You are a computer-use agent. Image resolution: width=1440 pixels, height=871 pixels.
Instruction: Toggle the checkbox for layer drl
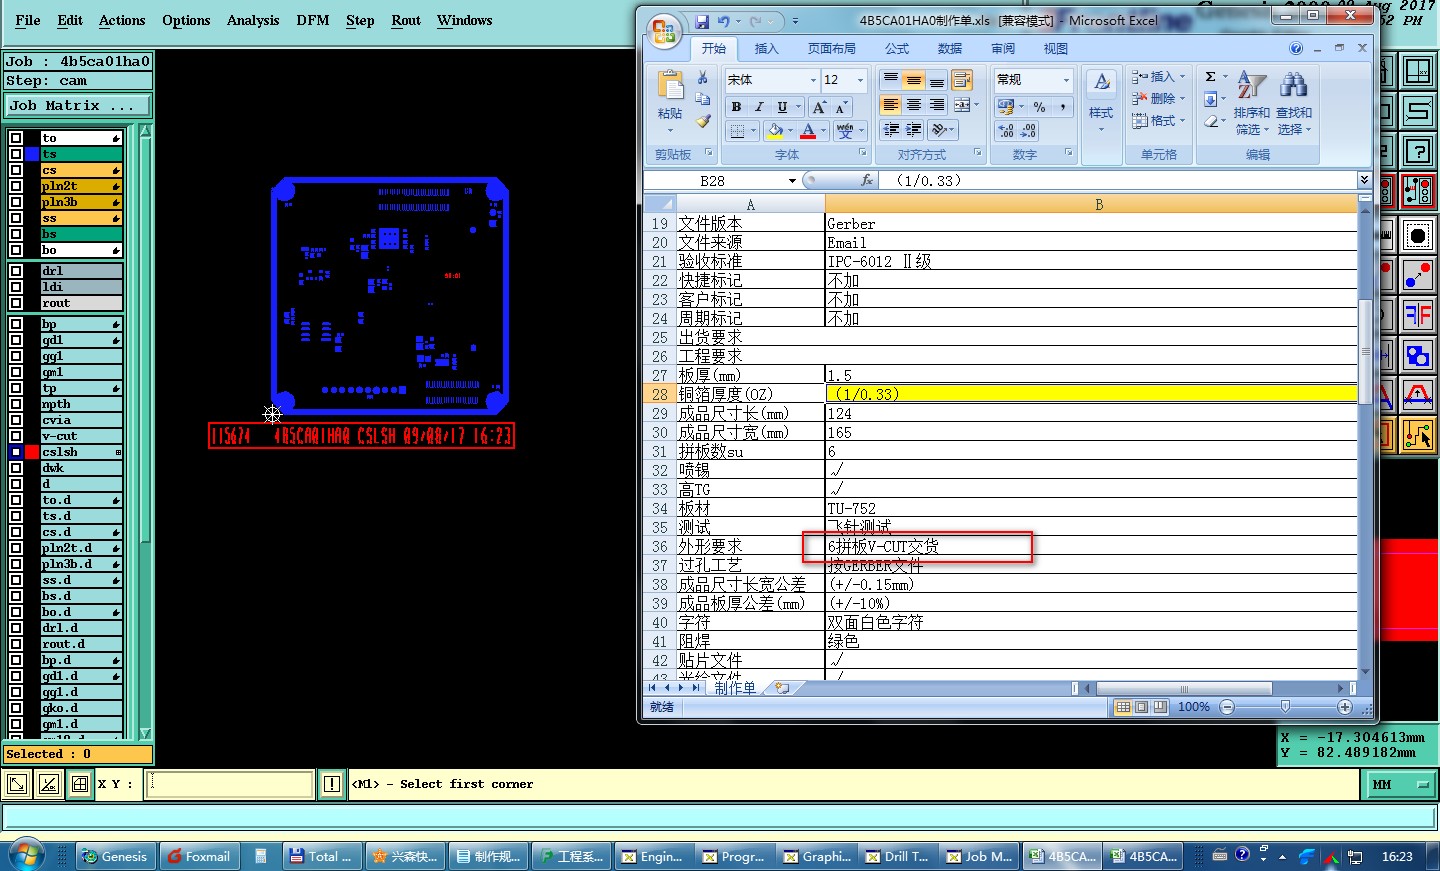coord(15,271)
